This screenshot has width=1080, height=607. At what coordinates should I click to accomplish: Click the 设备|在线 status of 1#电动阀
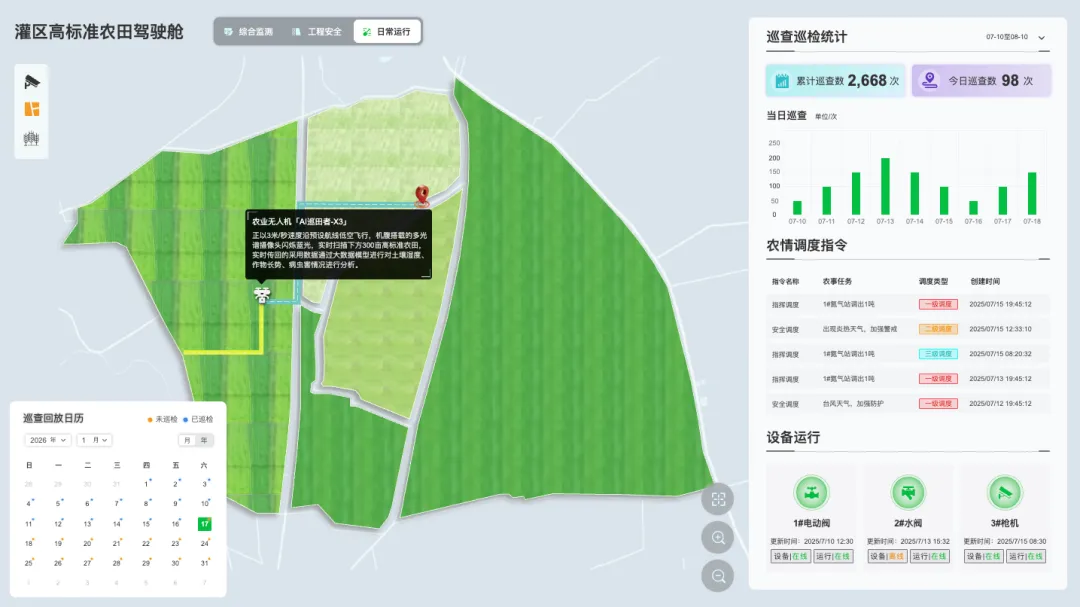790,557
